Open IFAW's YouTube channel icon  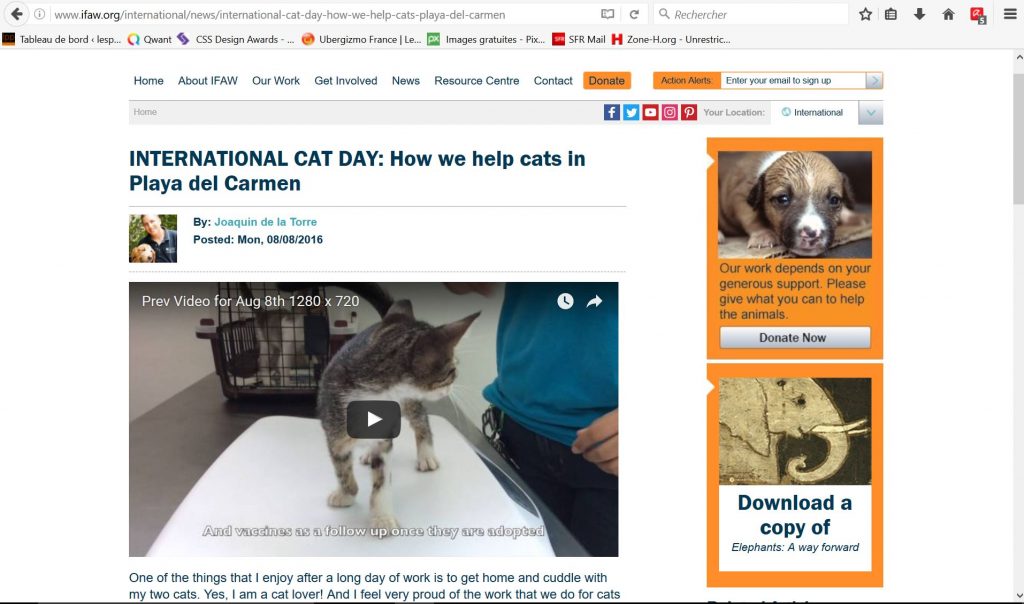(650, 112)
